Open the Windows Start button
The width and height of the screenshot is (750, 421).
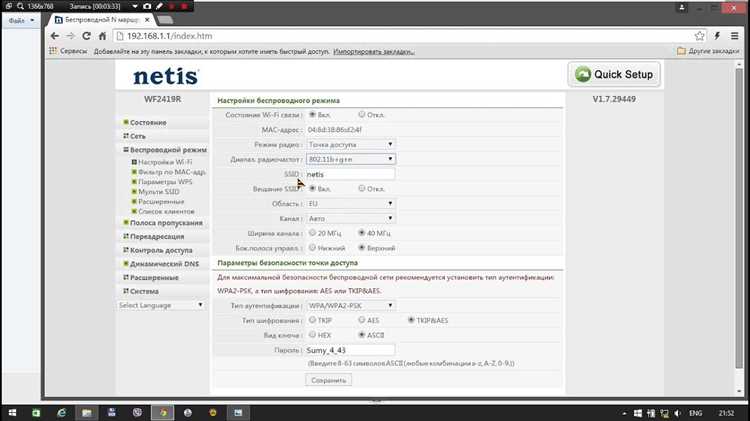[x=12, y=412]
